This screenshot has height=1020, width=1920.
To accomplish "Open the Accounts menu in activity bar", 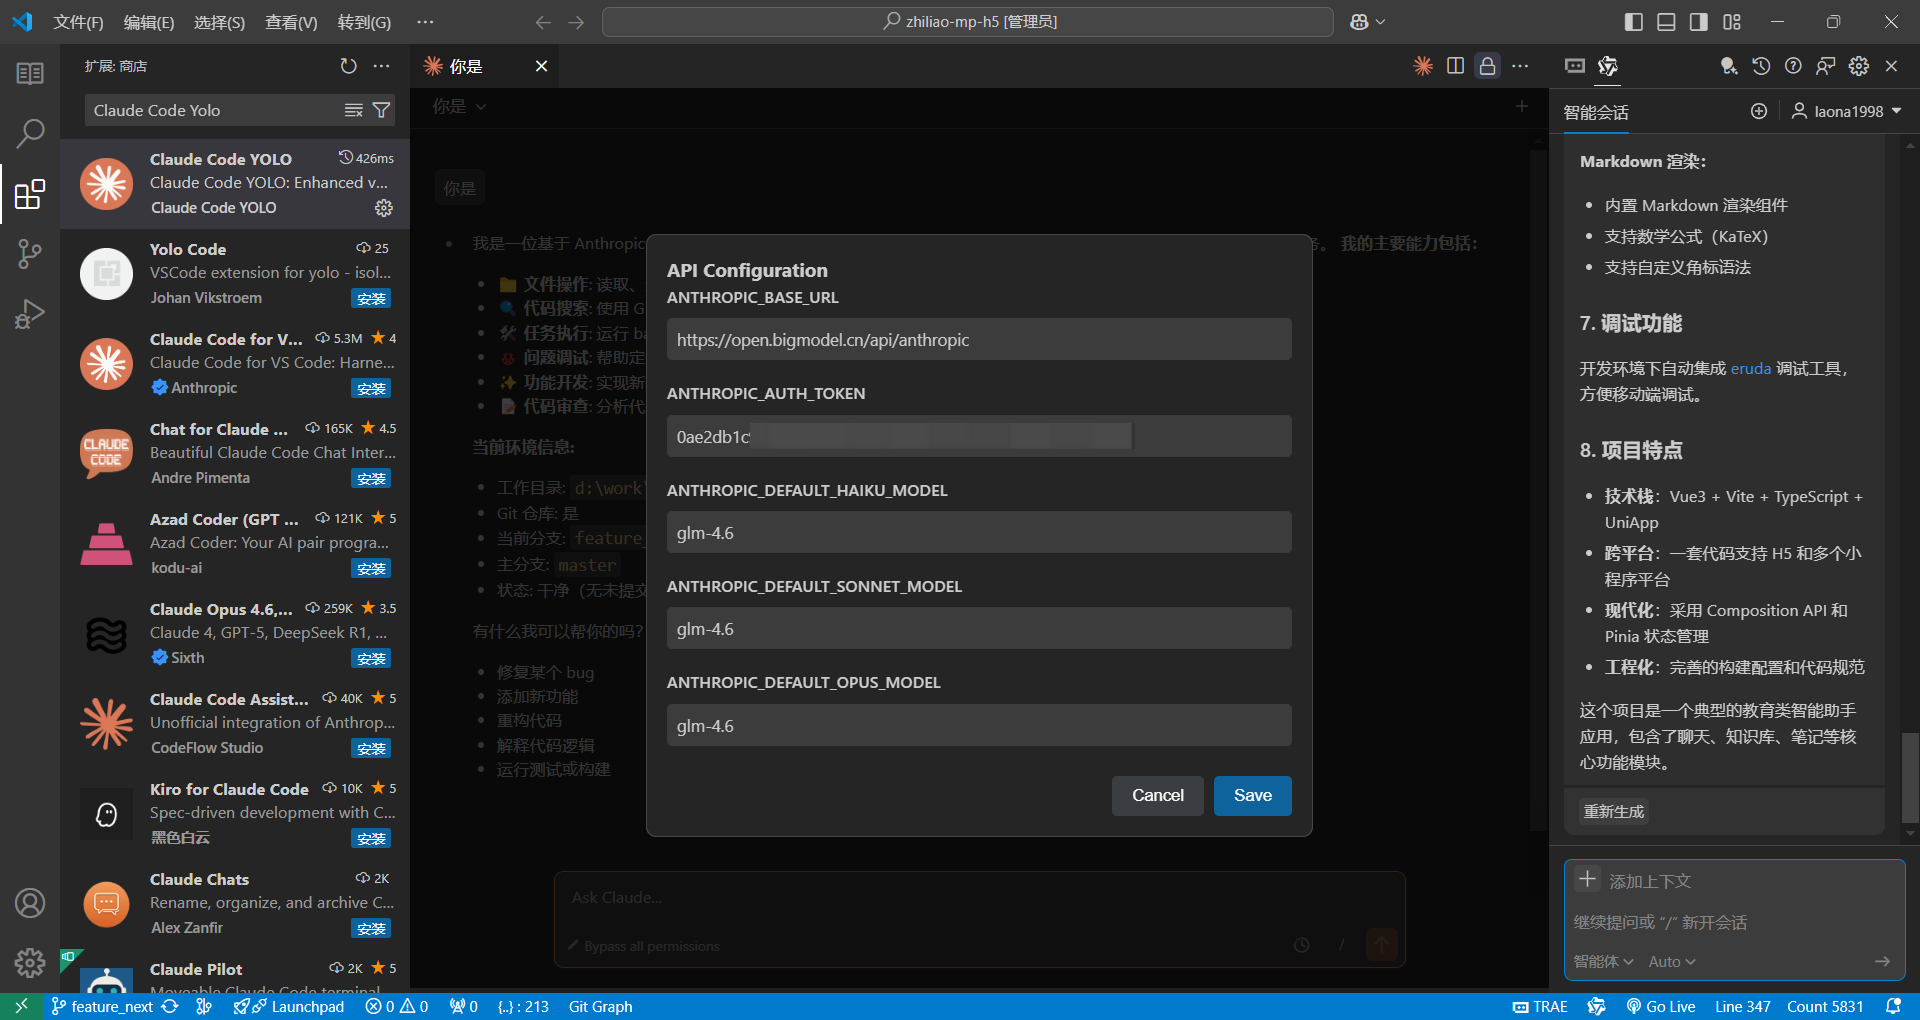I will (x=30, y=903).
